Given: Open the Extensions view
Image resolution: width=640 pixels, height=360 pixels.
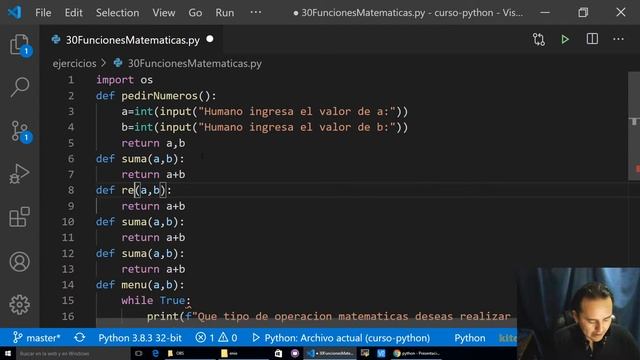Looking at the screenshot, I should [19, 217].
